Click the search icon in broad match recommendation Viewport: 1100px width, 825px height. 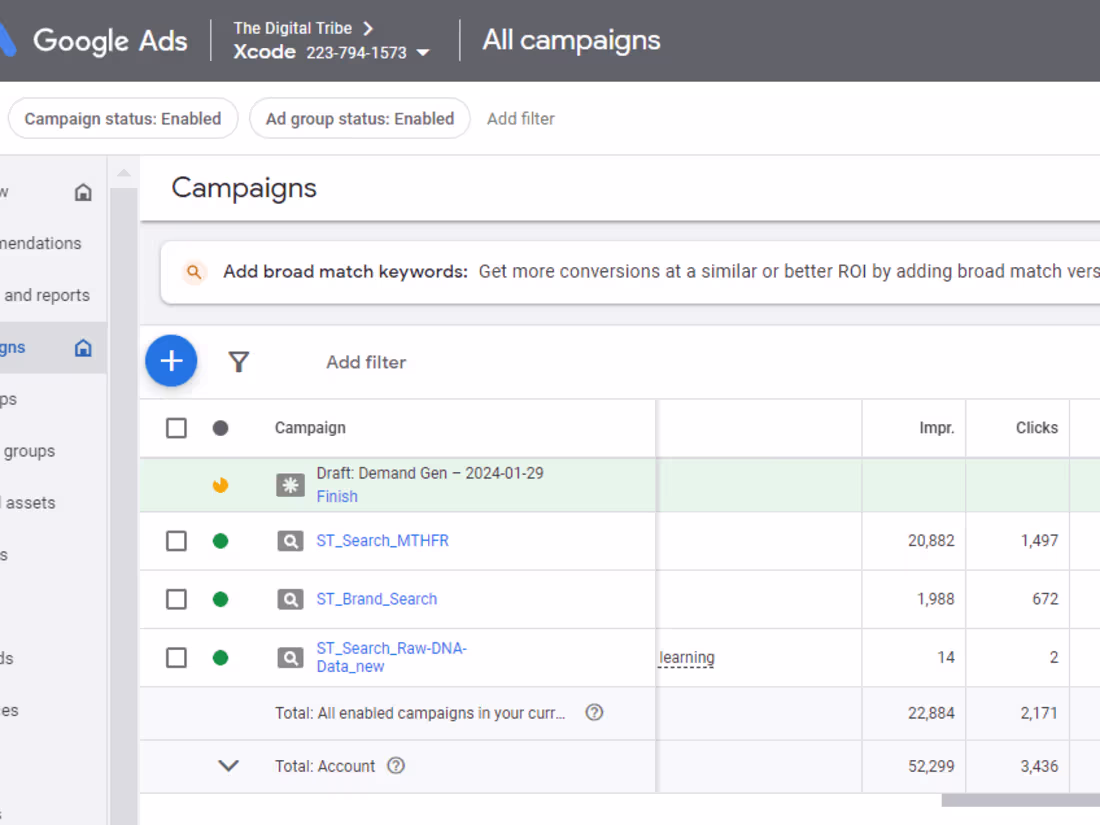click(x=194, y=272)
